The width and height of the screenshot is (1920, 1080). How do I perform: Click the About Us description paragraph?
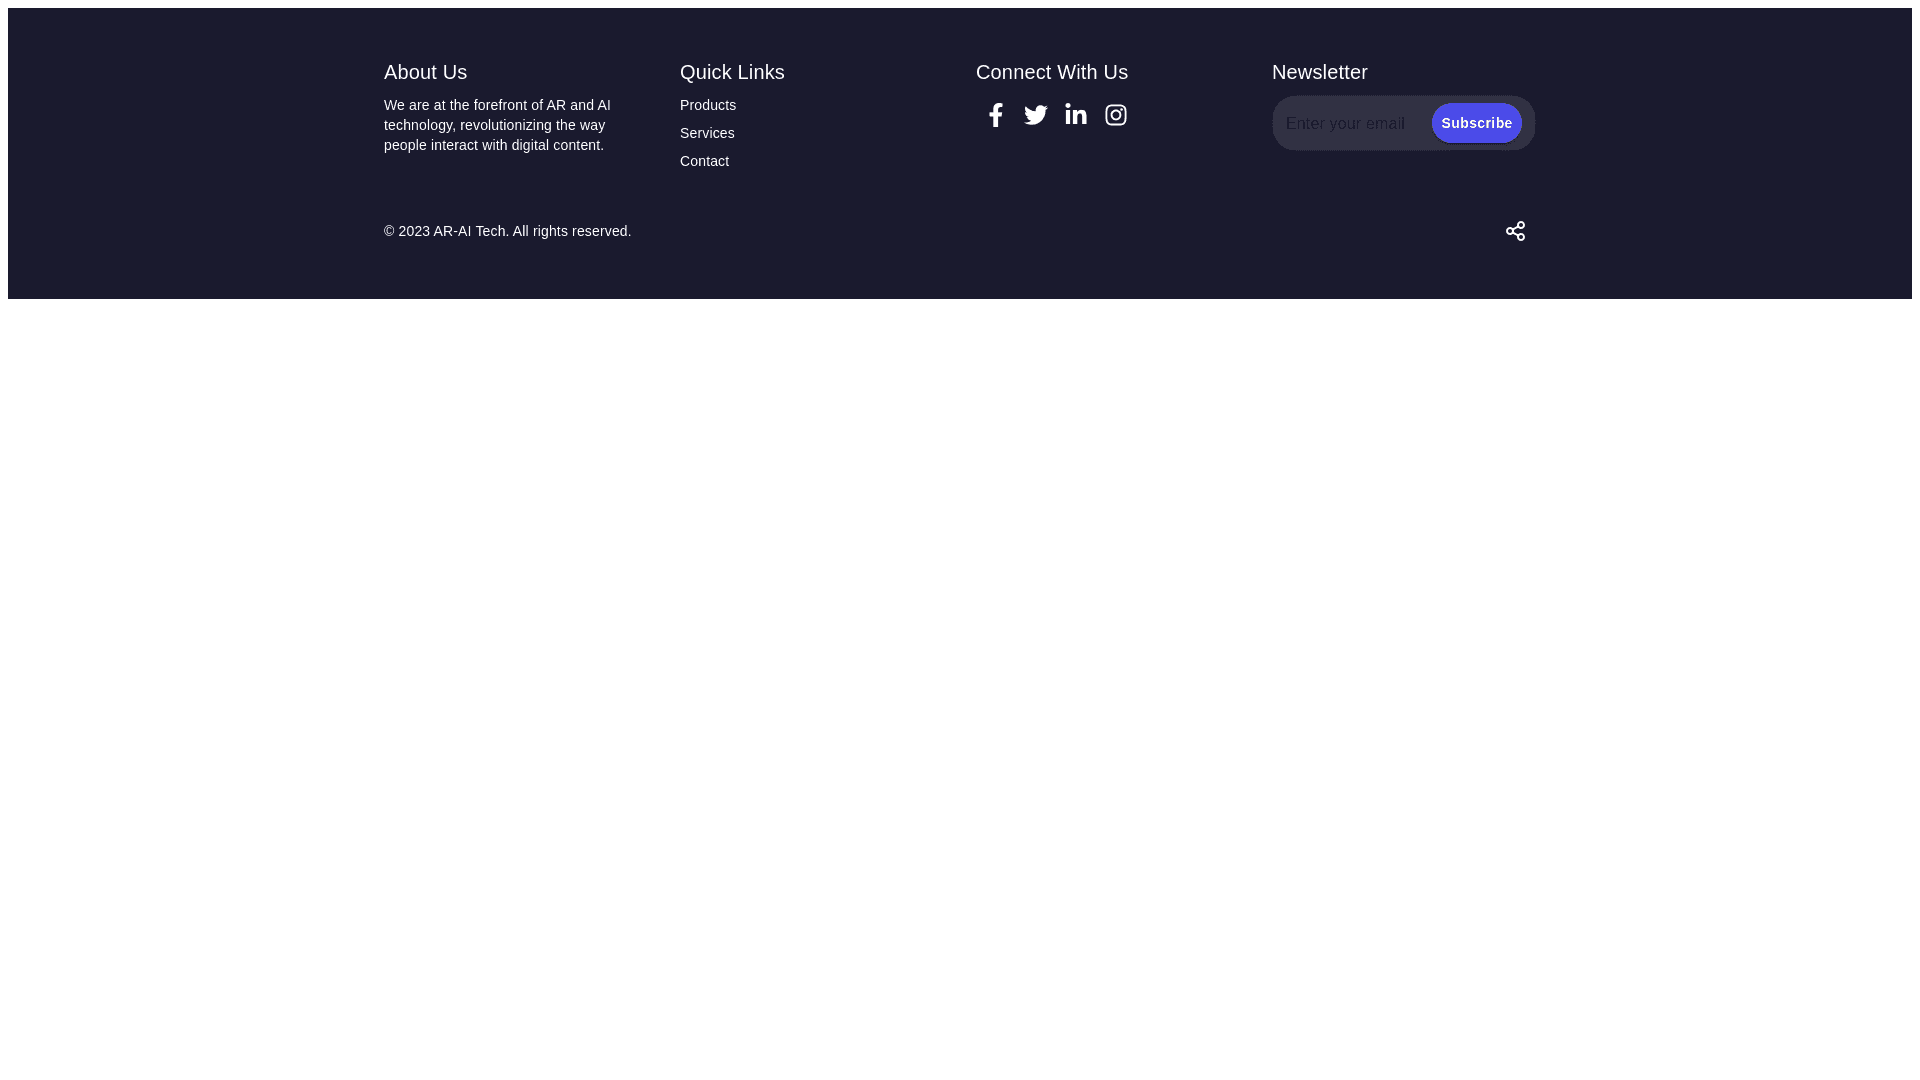pos(496,125)
